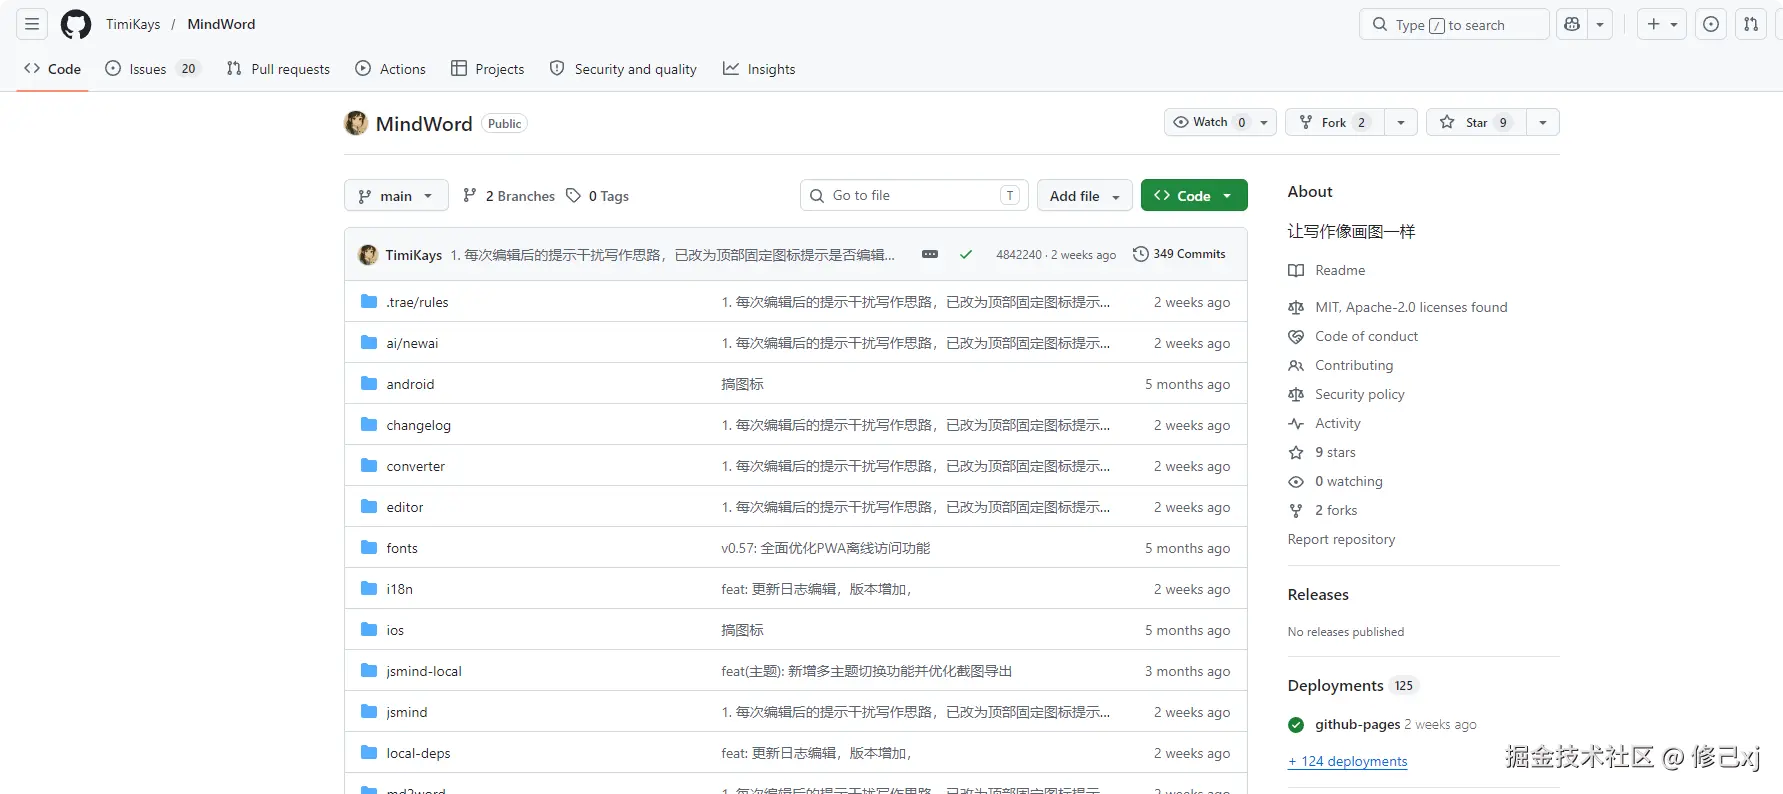The height and width of the screenshot is (794, 1783).
Task: Open the ai/newai folder
Action: pyautogui.click(x=412, y=343)
